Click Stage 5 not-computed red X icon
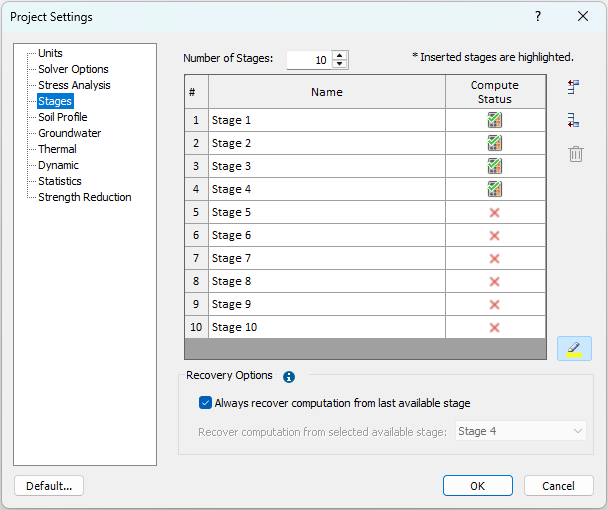This screenshot has height=510, width=608. pos(495,212)
